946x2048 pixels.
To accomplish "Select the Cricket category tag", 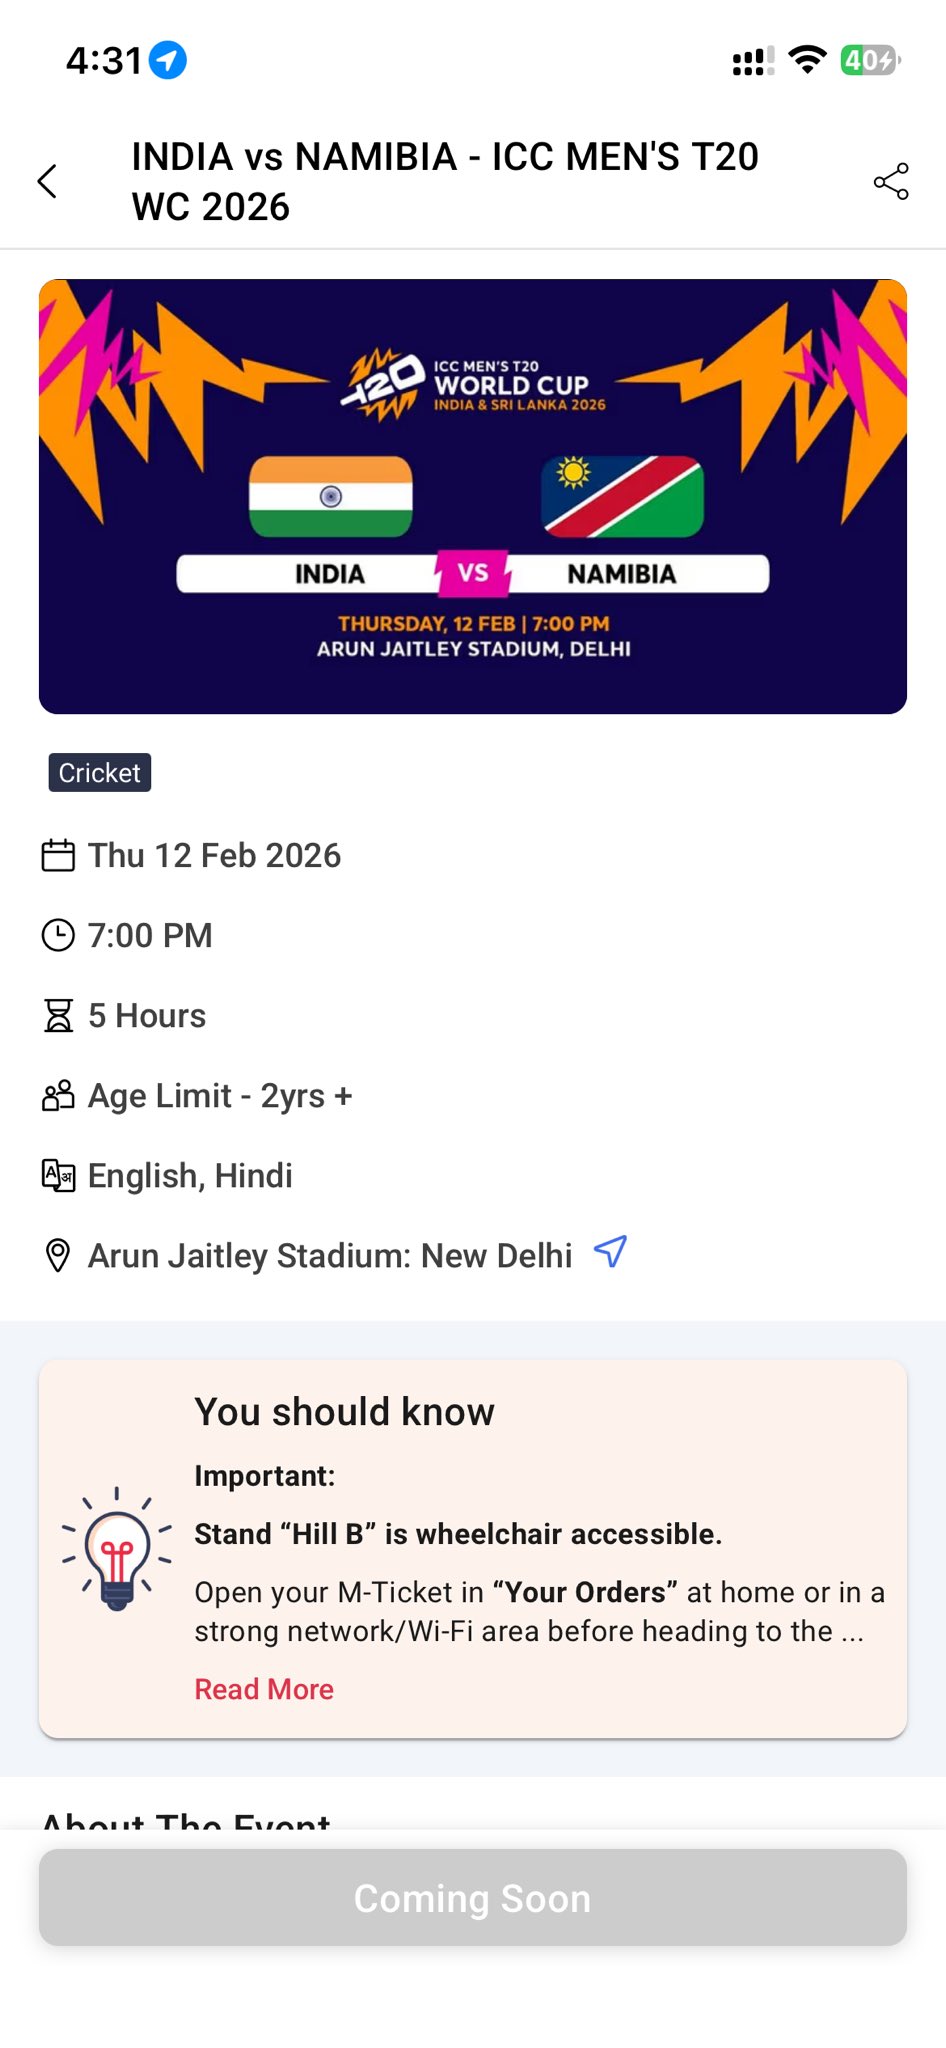I will pyautogui.click(x=100, y=773).
